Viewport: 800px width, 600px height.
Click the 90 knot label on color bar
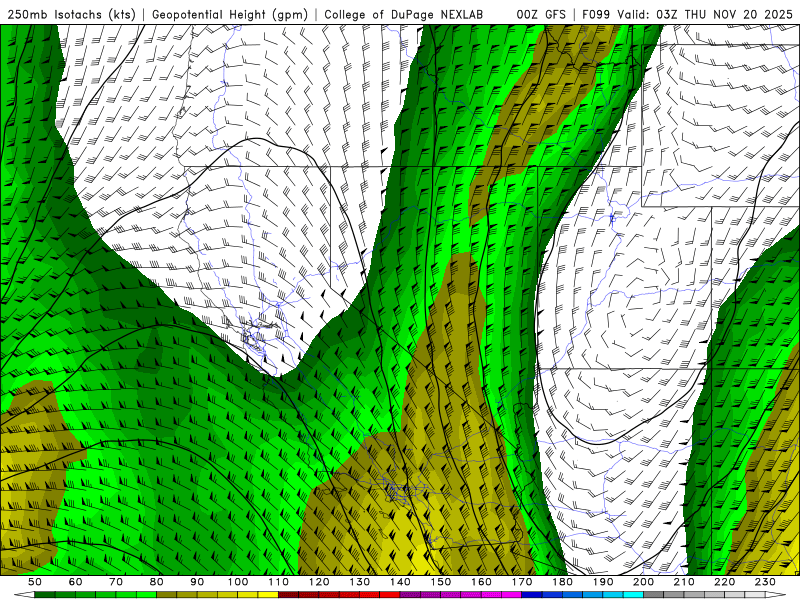[197, 582]
